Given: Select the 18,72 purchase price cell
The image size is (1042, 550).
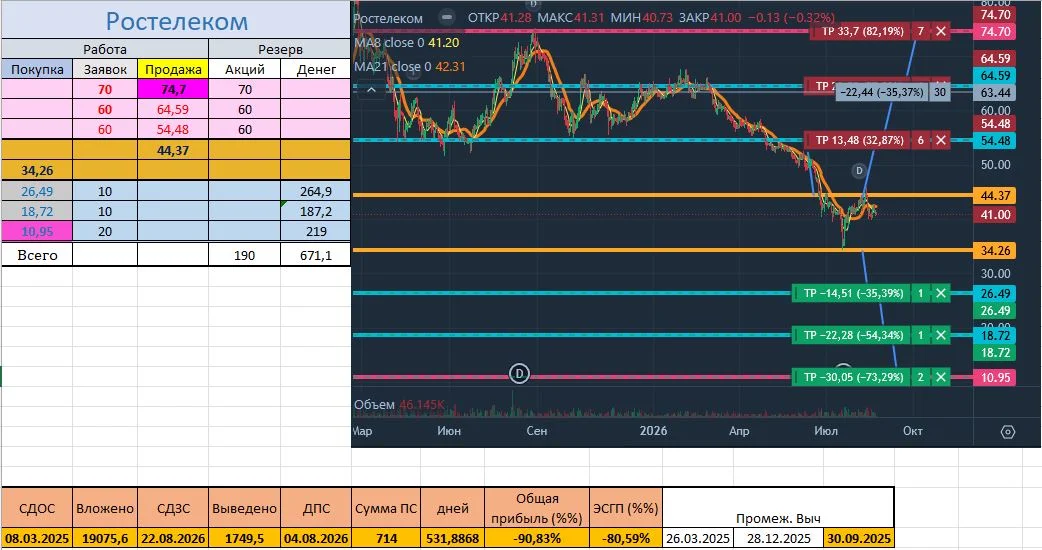Looking at the screenshot, I should tap(37, 211).
